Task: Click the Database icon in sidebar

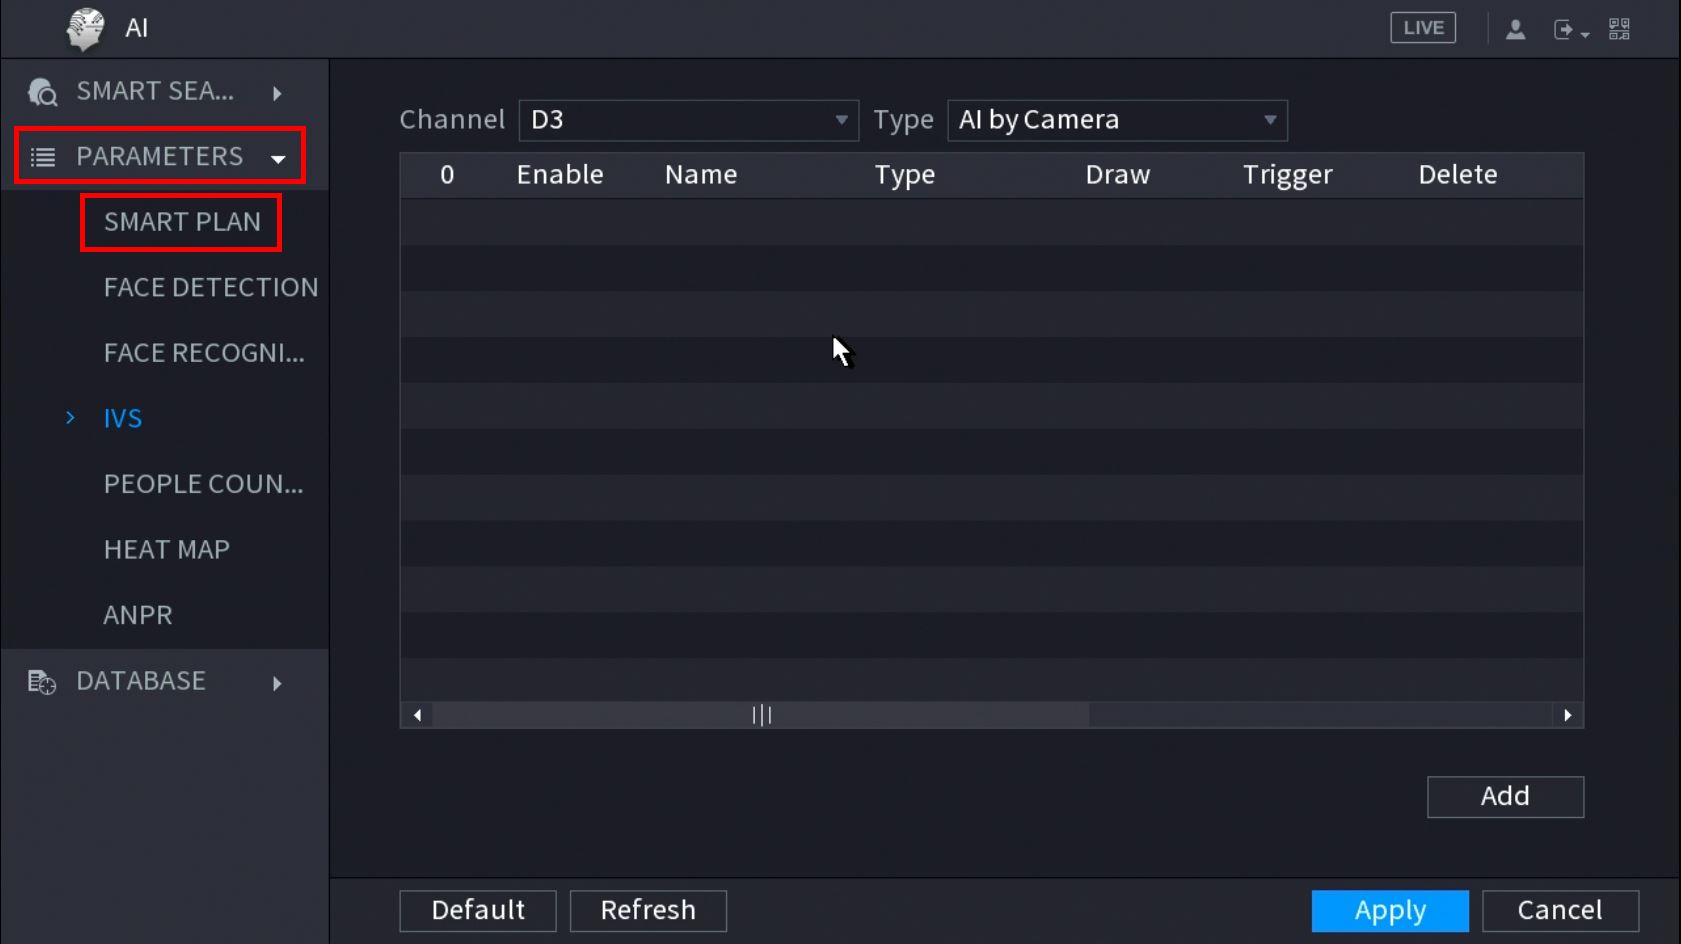Action: [x=42, y=682]
